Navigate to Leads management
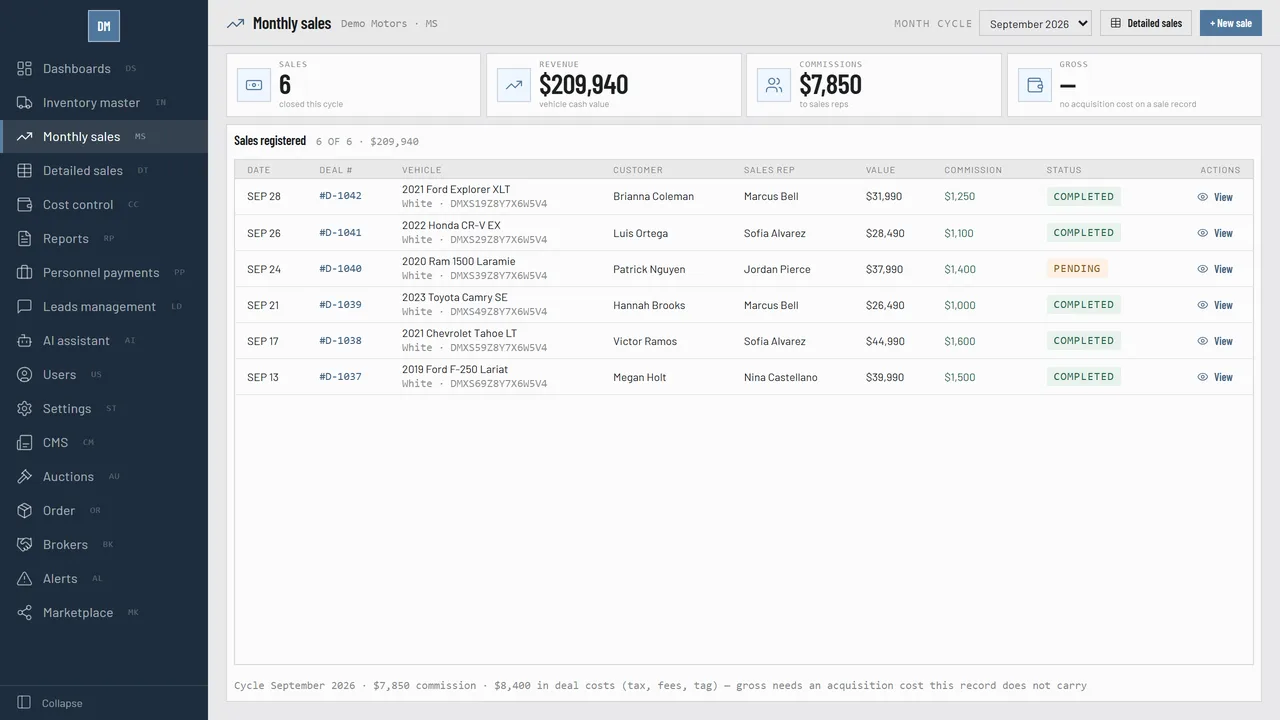 click(104, 306)
